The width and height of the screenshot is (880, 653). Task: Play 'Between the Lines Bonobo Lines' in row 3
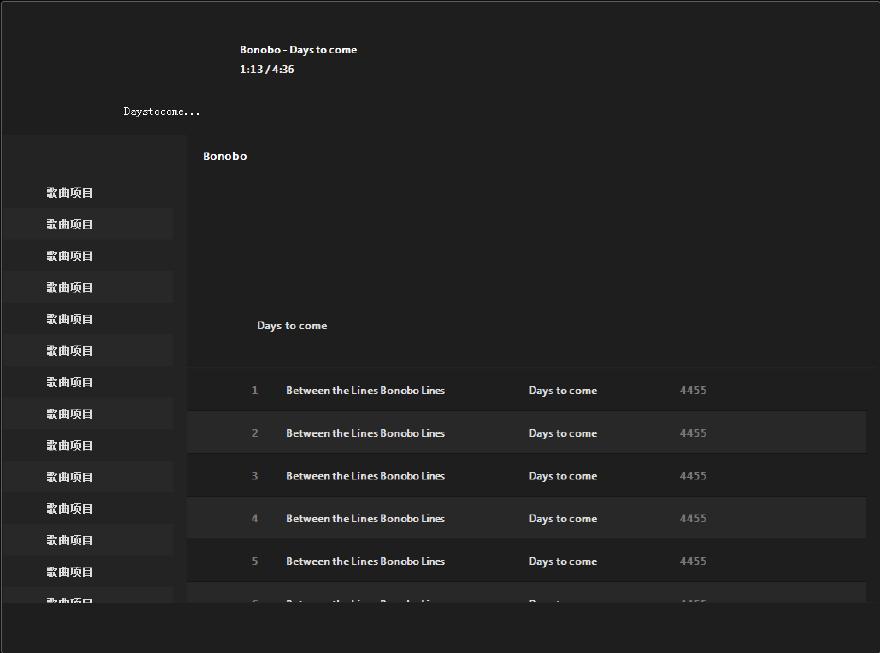coord(365,476)
